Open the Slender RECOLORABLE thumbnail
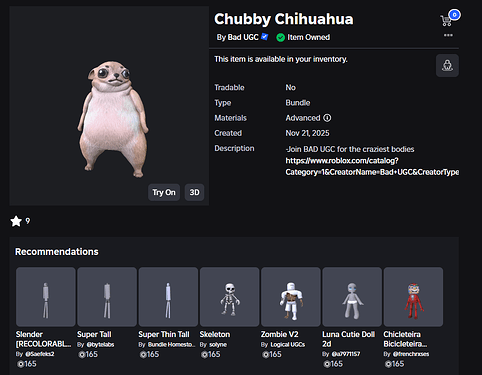This screenshot has width=482, height=375. pyautogui.click(x=46, y=297)
